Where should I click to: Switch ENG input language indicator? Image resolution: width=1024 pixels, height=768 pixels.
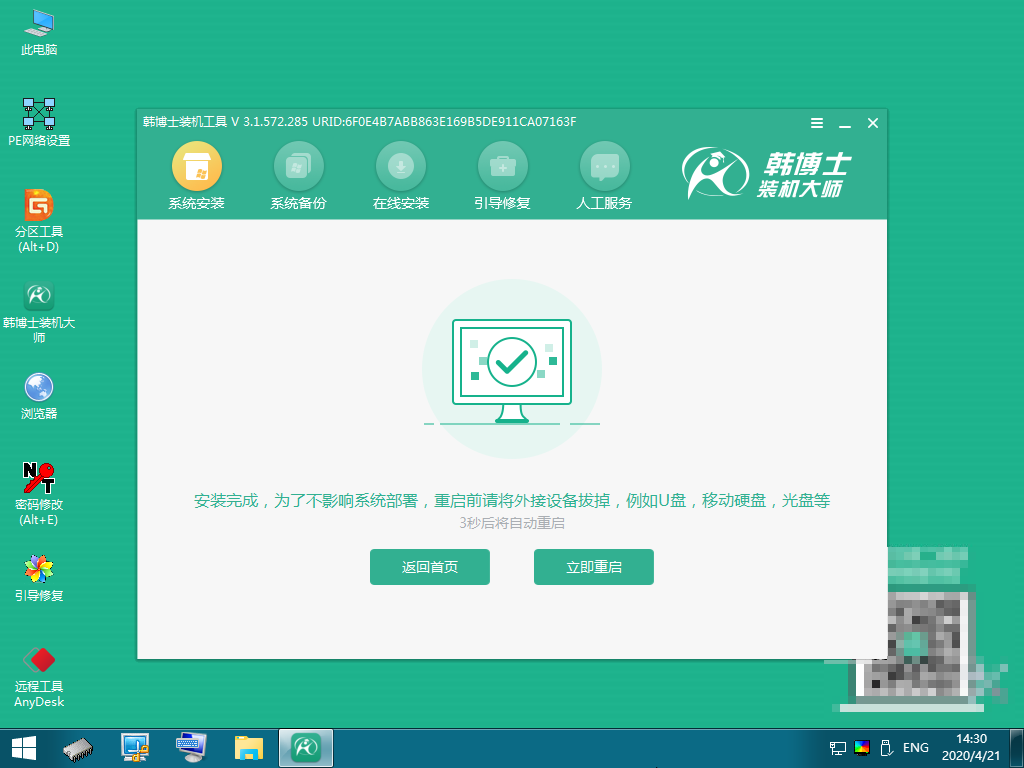(916, 748)
